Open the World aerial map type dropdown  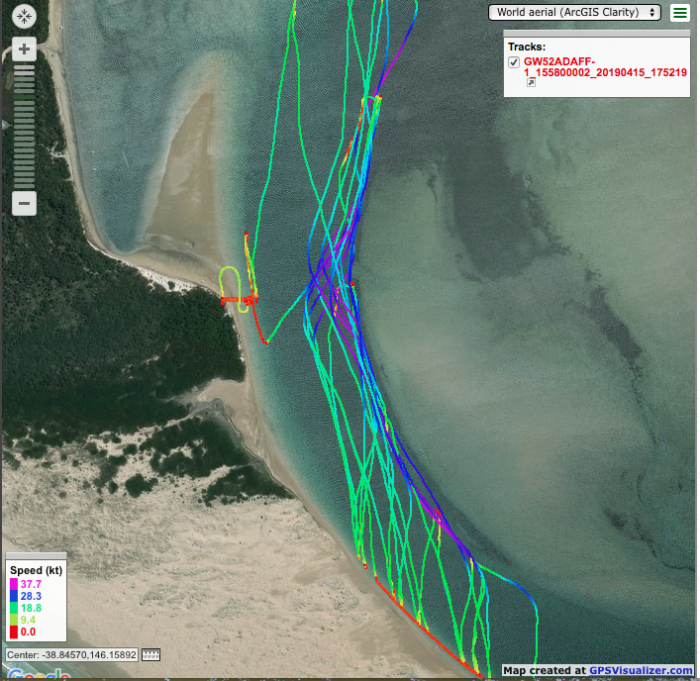[x=574, y=12]
